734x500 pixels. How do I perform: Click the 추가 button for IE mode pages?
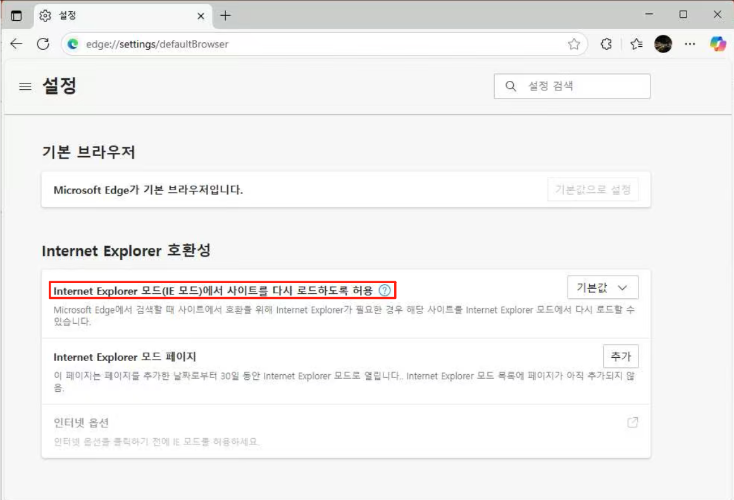pyautogui.click(x=621, y=357)
